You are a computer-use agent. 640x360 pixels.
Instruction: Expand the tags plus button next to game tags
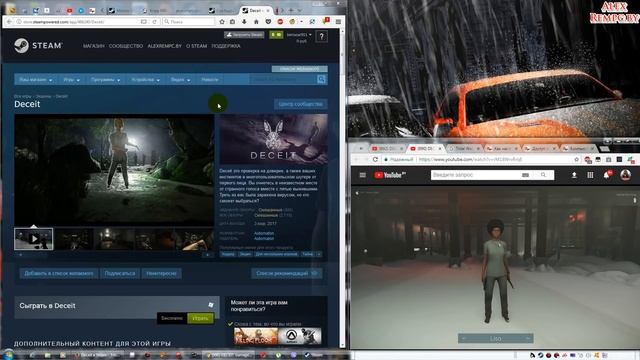pos(318,254)
